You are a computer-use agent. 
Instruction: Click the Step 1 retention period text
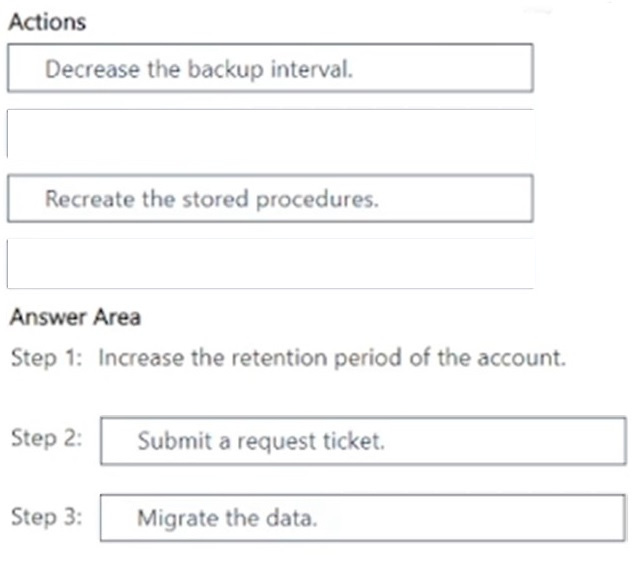(332, 358)
